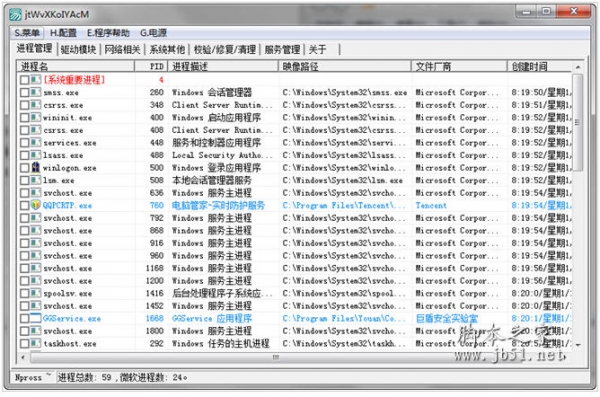Sort by 创建时间 column header

coord(540,67)
